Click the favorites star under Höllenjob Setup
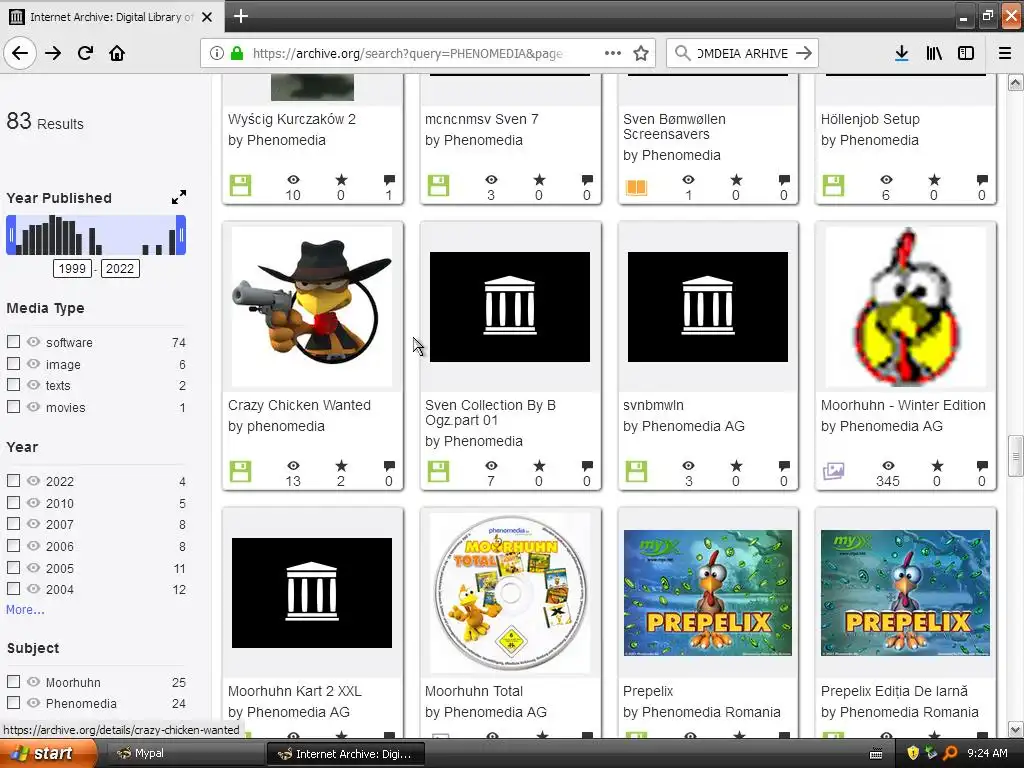The height and width of the screenshot is (768, 1024). [x=934, y=180]
